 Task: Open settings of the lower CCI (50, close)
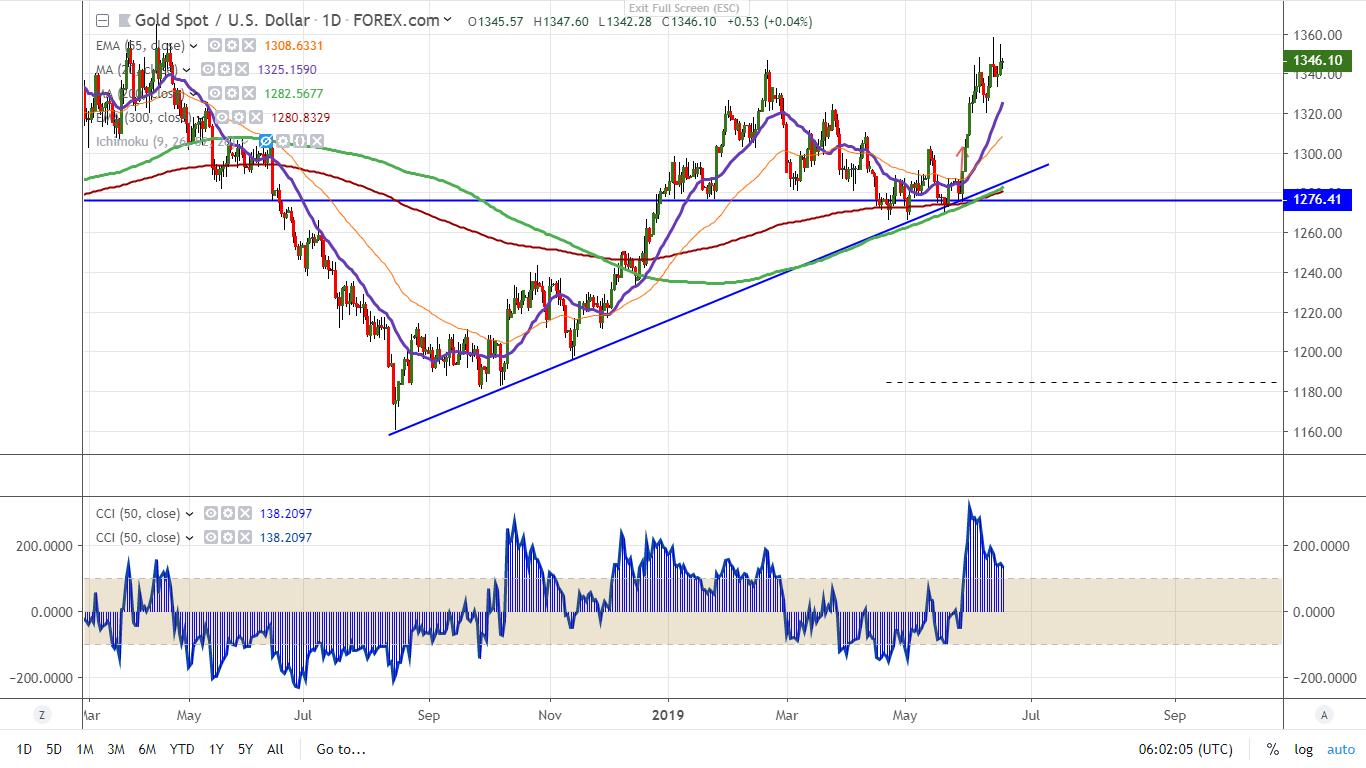(x=227, y=538)
